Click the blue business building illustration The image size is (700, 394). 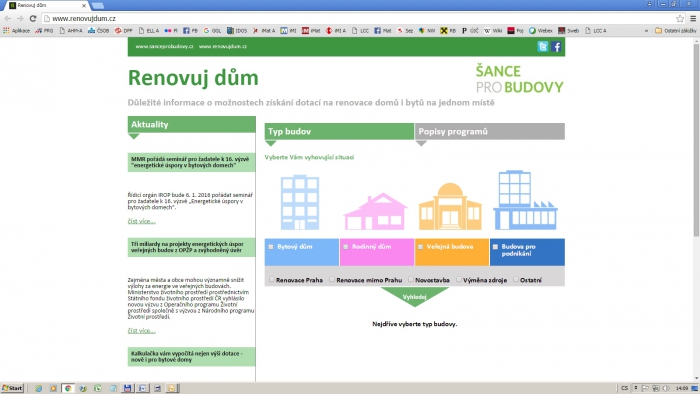coord(525,200)
